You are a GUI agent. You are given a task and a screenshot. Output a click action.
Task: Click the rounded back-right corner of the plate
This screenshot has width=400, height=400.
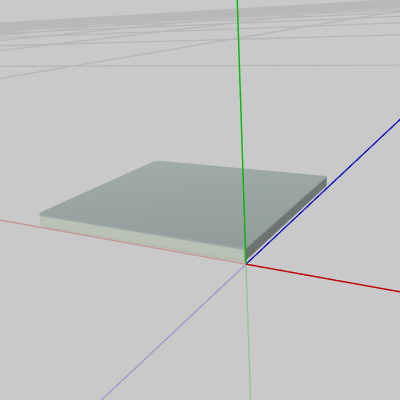323,178
